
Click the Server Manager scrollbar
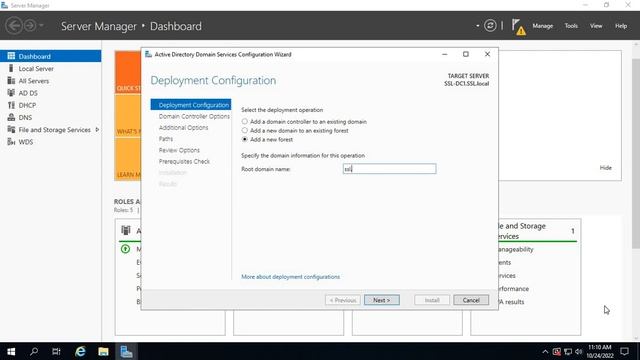click(636, 153)
